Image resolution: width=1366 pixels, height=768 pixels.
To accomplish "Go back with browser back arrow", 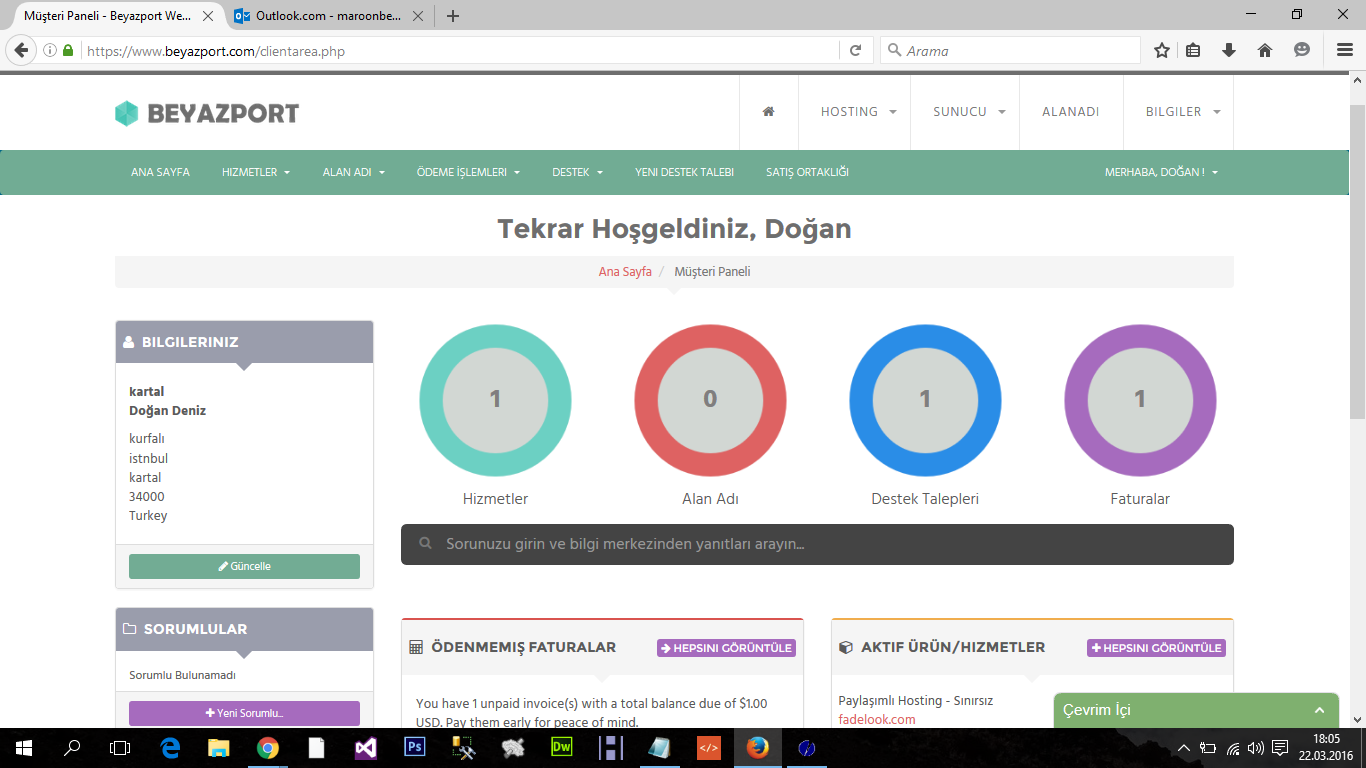I will click(21, 50).
